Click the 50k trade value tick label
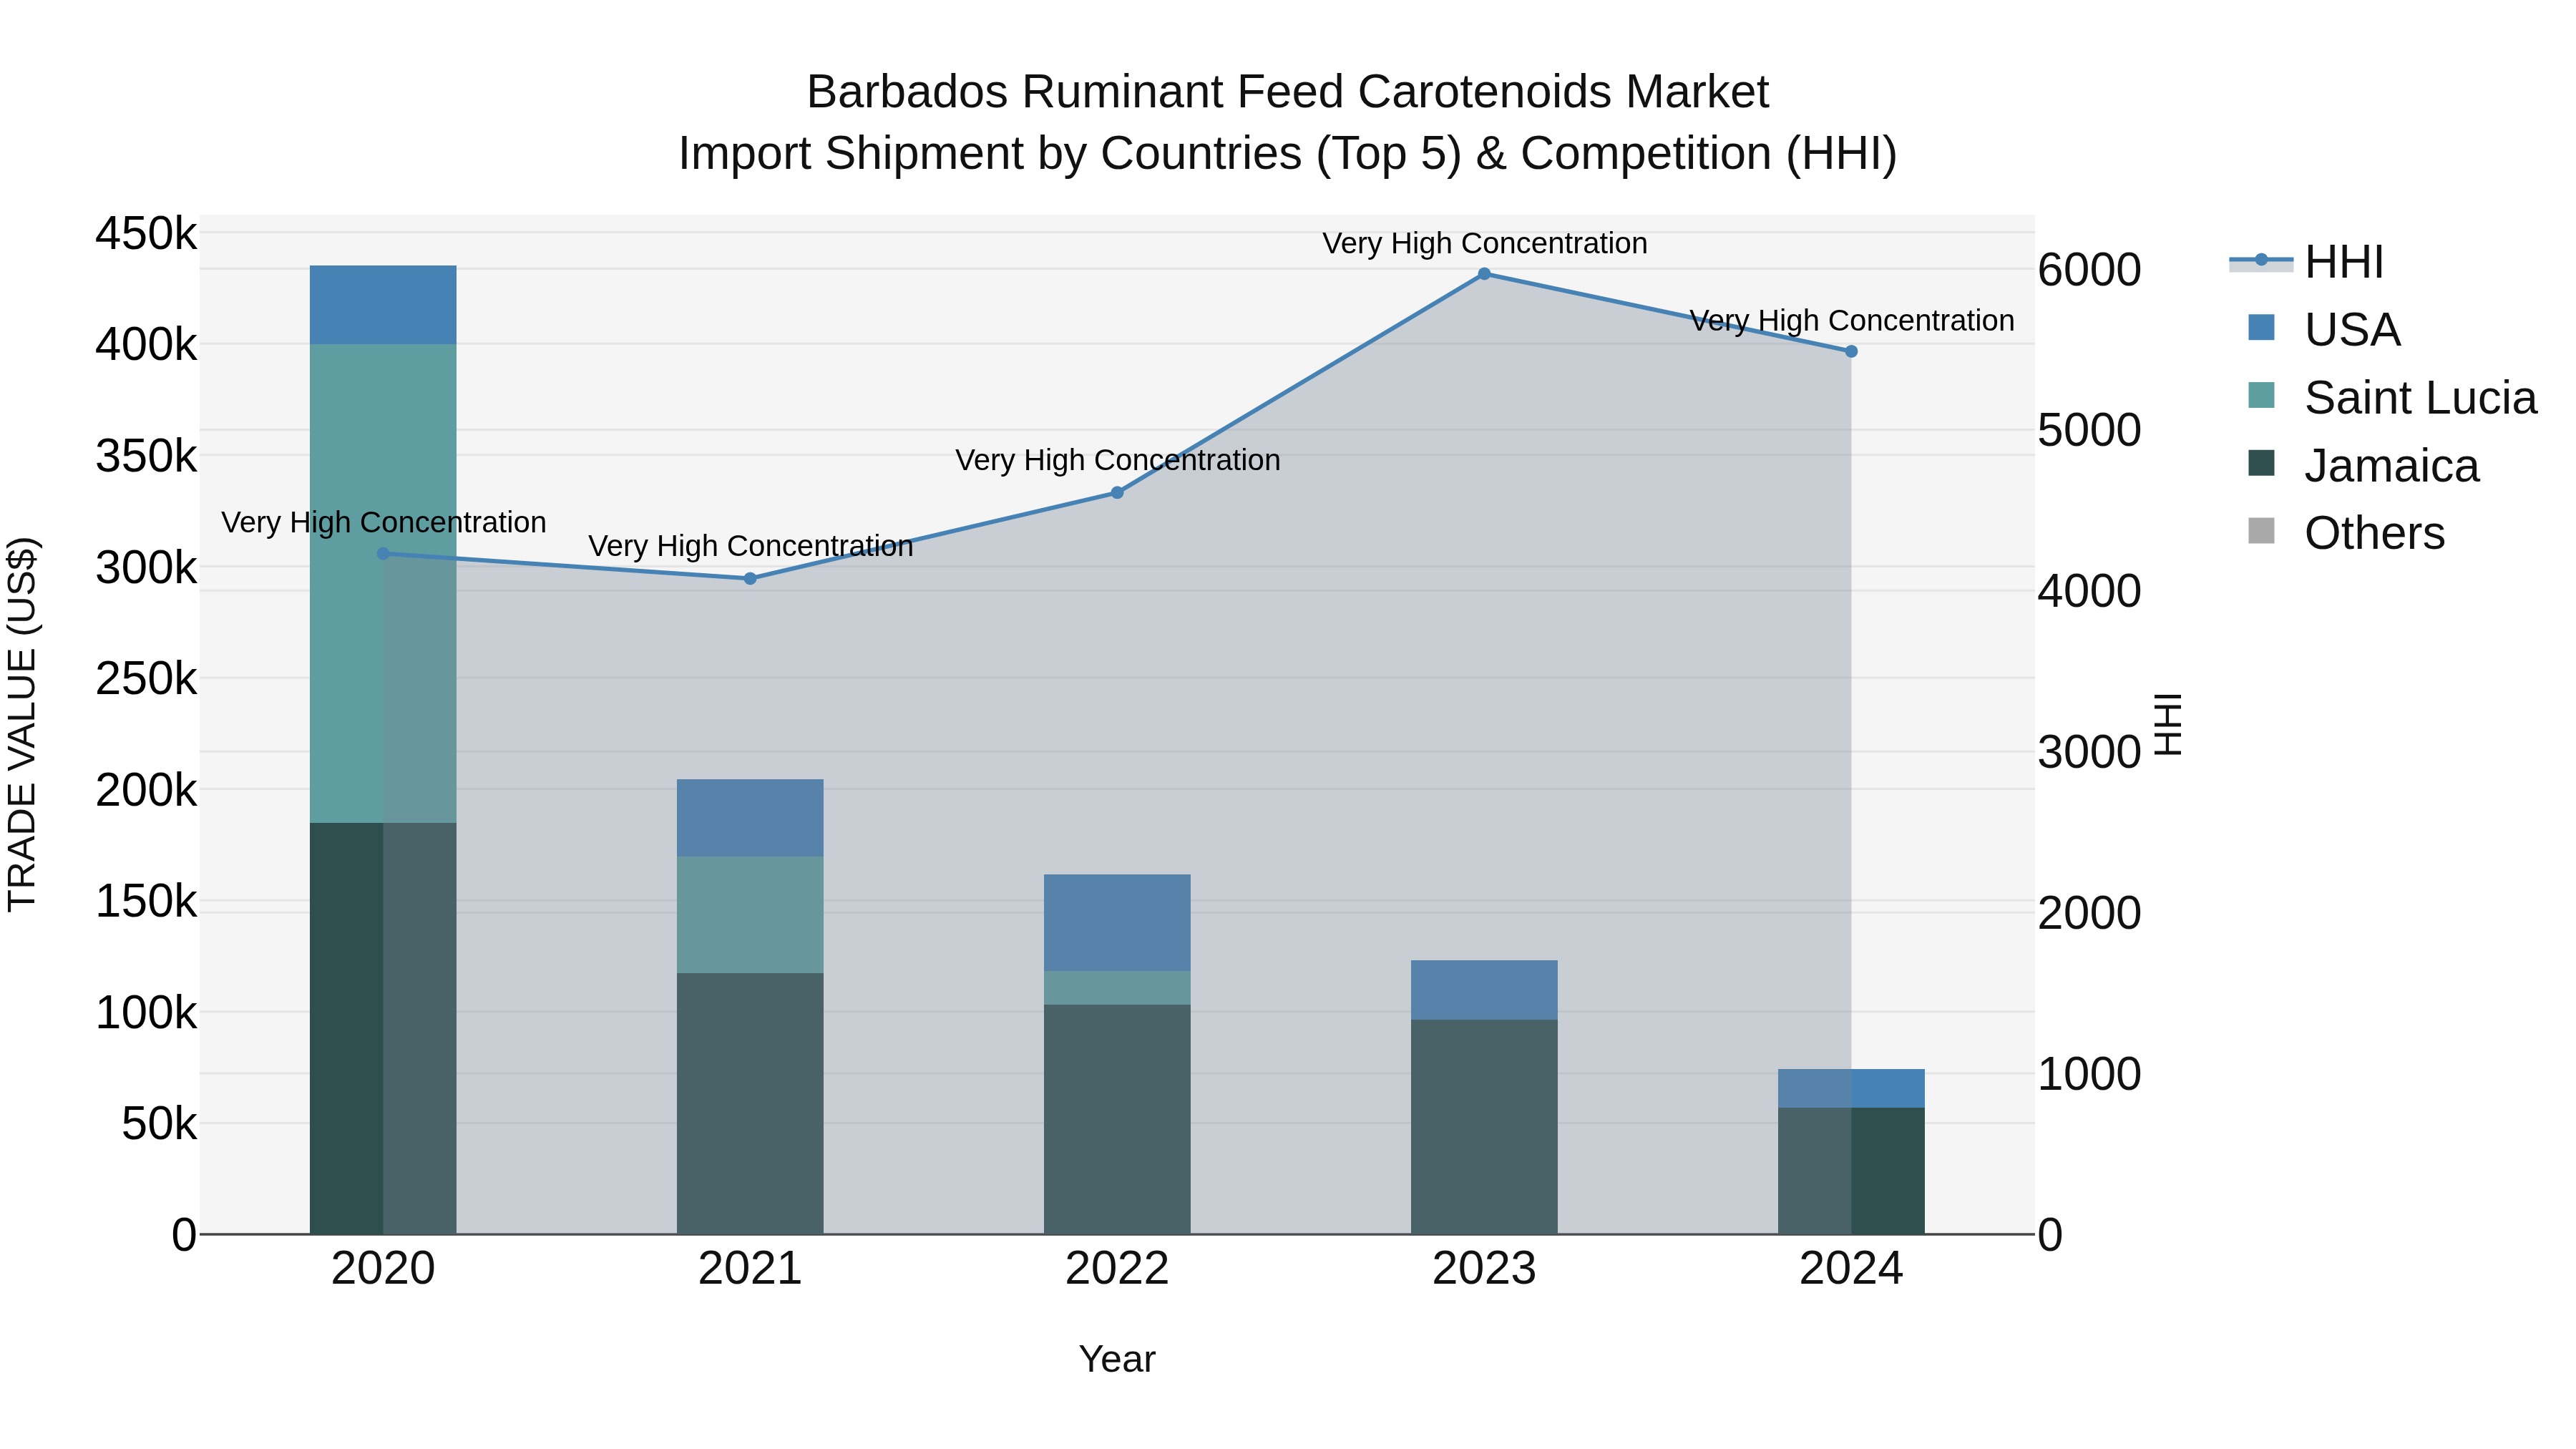The width and height of the screenshot is (2576, 1449). coord(159,1124)
